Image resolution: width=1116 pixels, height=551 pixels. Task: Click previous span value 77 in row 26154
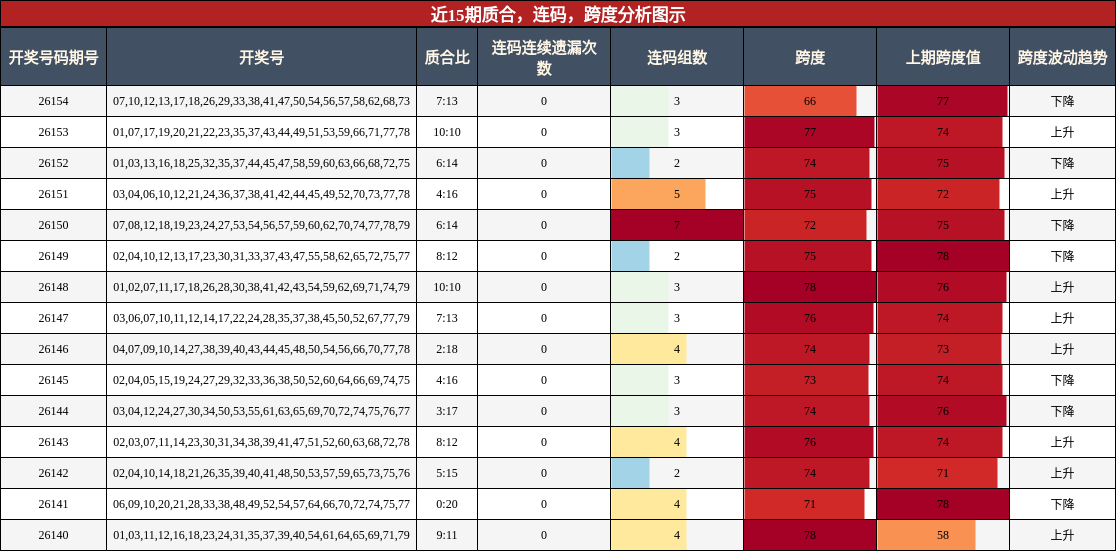coord(943,101)
